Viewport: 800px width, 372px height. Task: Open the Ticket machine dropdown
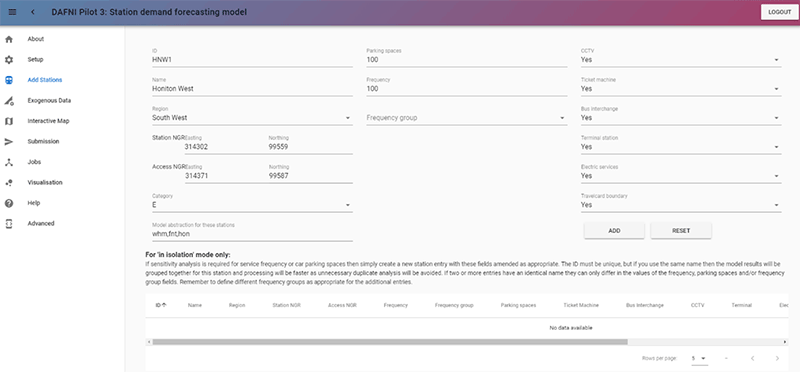(x=681, y=87)
